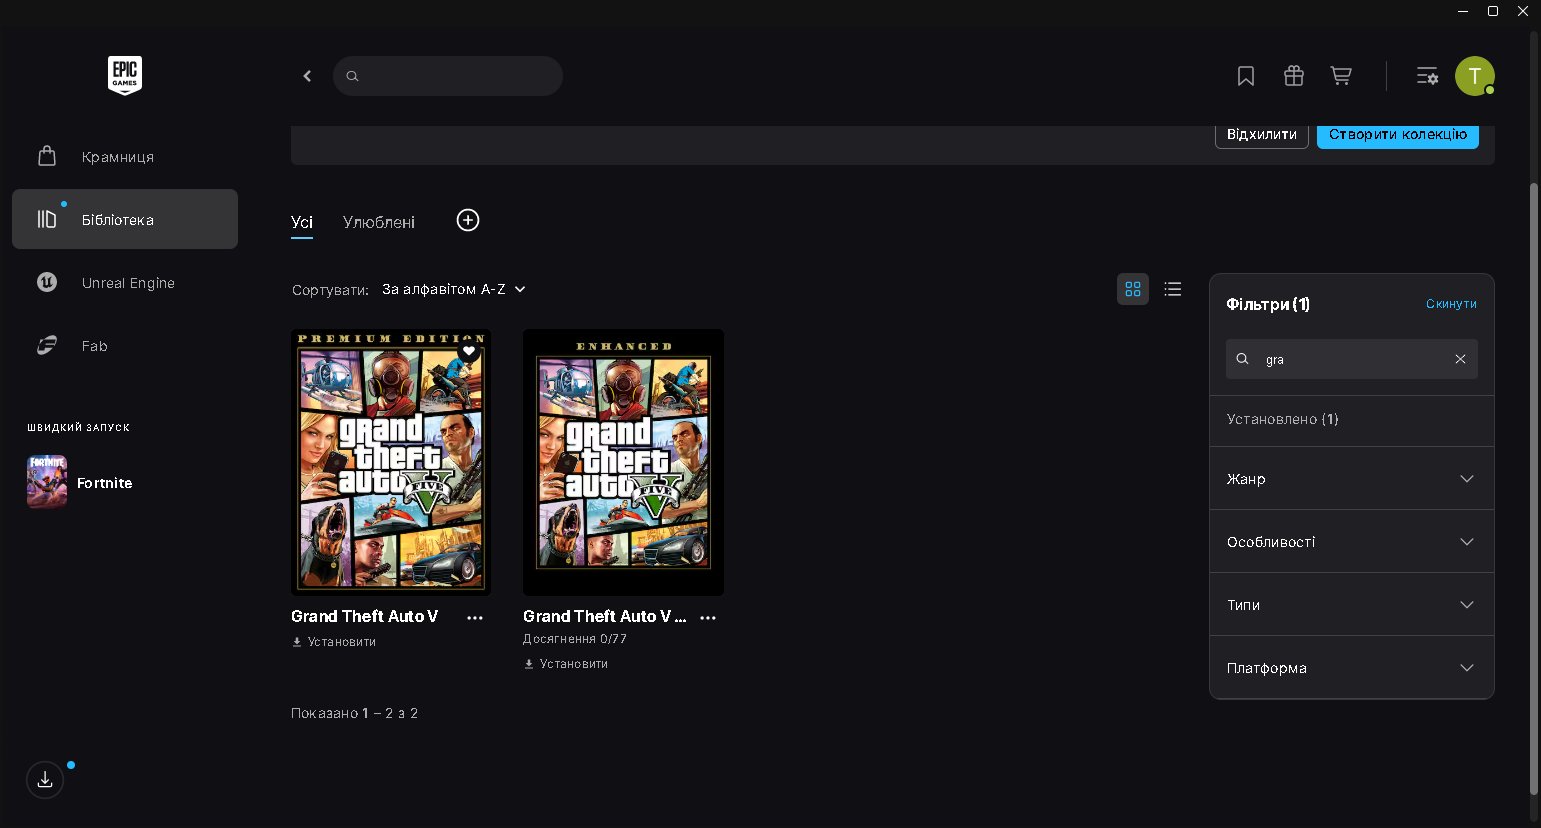This screenshot has height=828, width=1541.
Task: Open more options for GTA V Enhanced
Action: pyautogui.click(x=708, y=618)
